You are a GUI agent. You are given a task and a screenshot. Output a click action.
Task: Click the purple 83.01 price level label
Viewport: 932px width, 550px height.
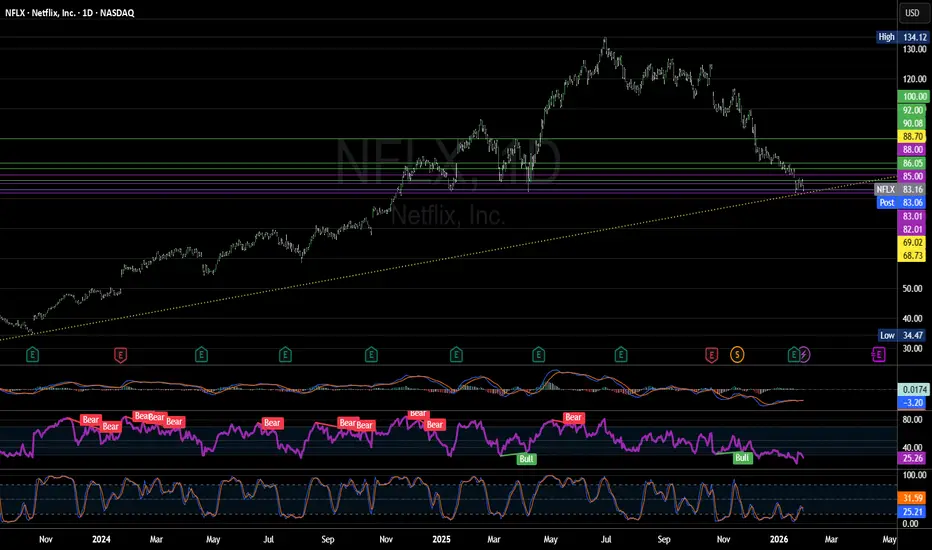[x=913, y=216]
